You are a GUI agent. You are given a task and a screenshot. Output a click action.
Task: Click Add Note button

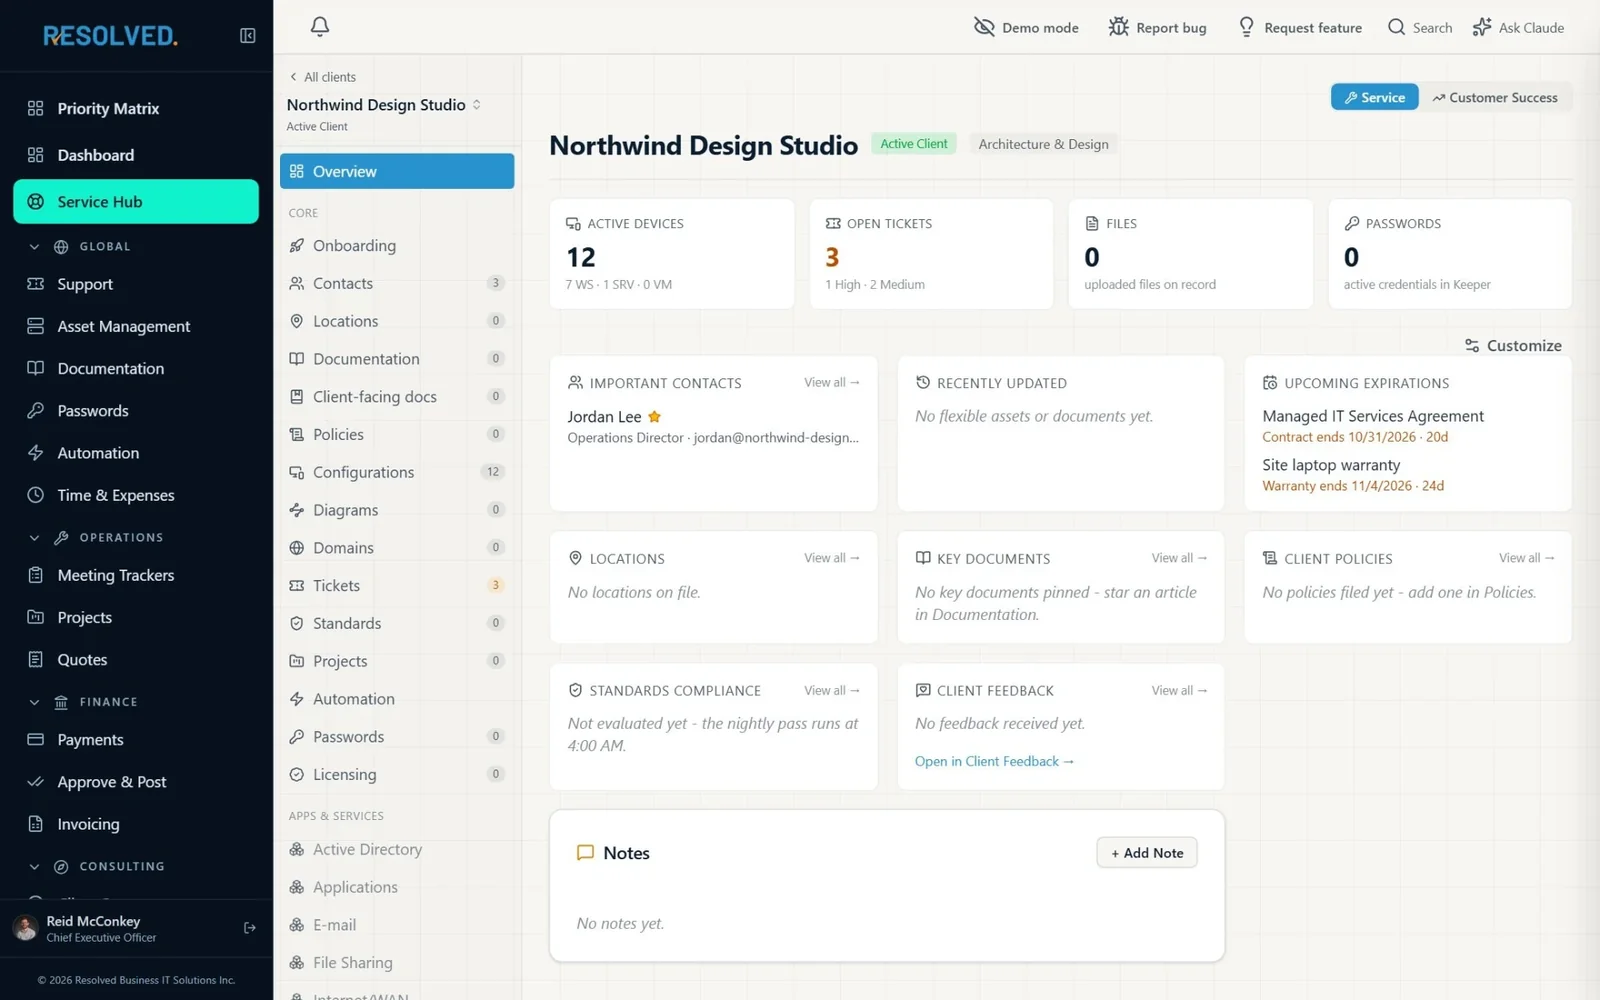tap(1147, 853)
